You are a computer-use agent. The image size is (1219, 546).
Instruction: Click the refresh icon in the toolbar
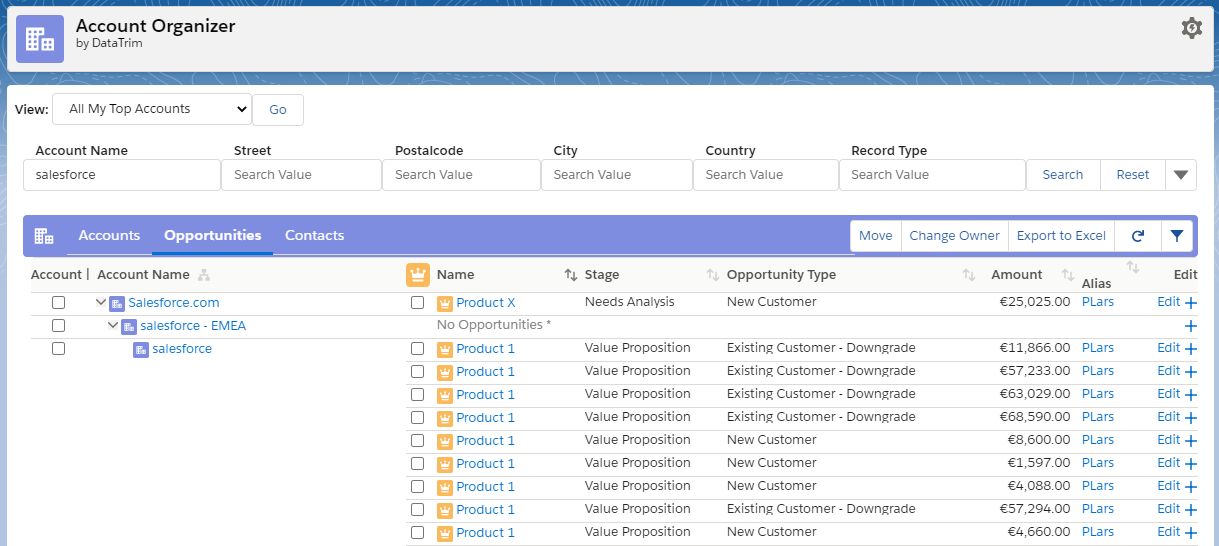tap(1138, 236)
